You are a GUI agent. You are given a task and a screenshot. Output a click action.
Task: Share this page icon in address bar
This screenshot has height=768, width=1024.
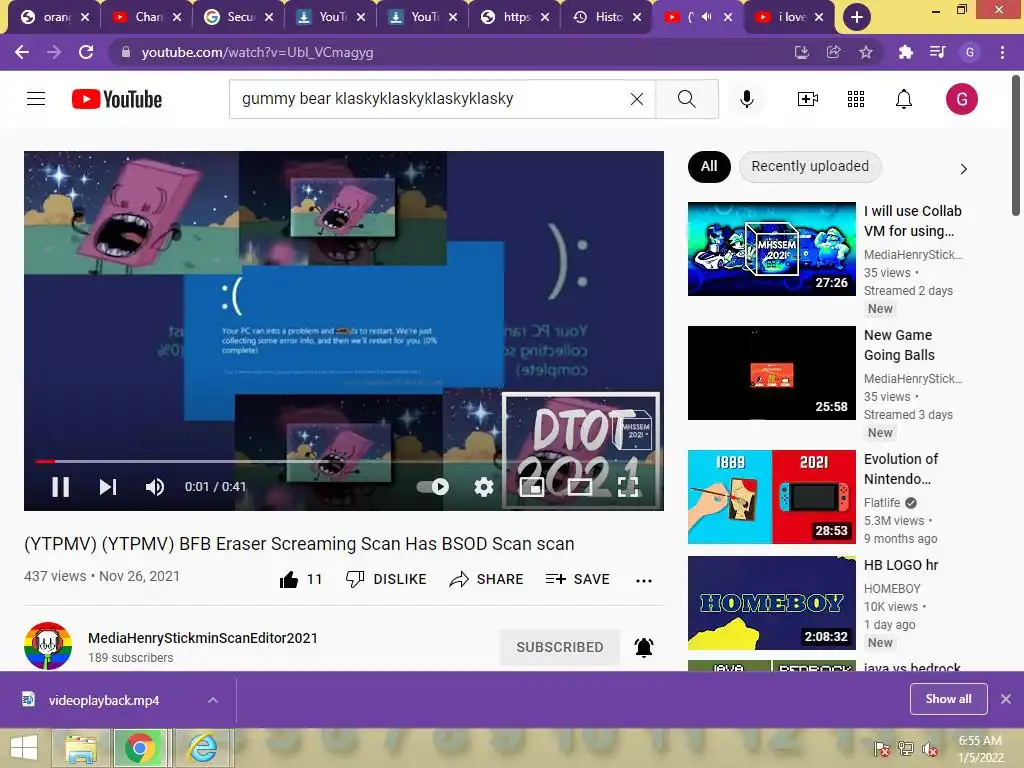[x=833, y=52]
